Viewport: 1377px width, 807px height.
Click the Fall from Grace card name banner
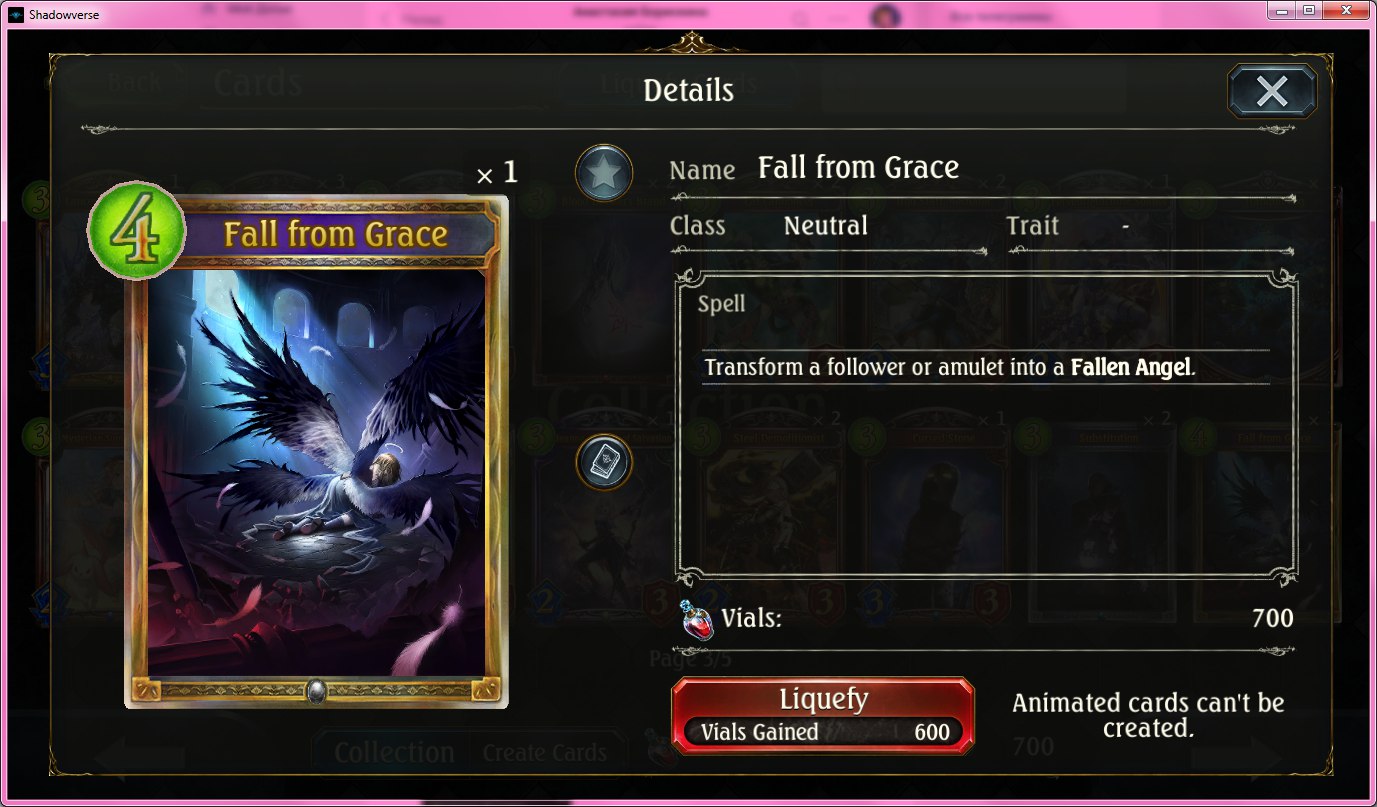coord(335,235)
